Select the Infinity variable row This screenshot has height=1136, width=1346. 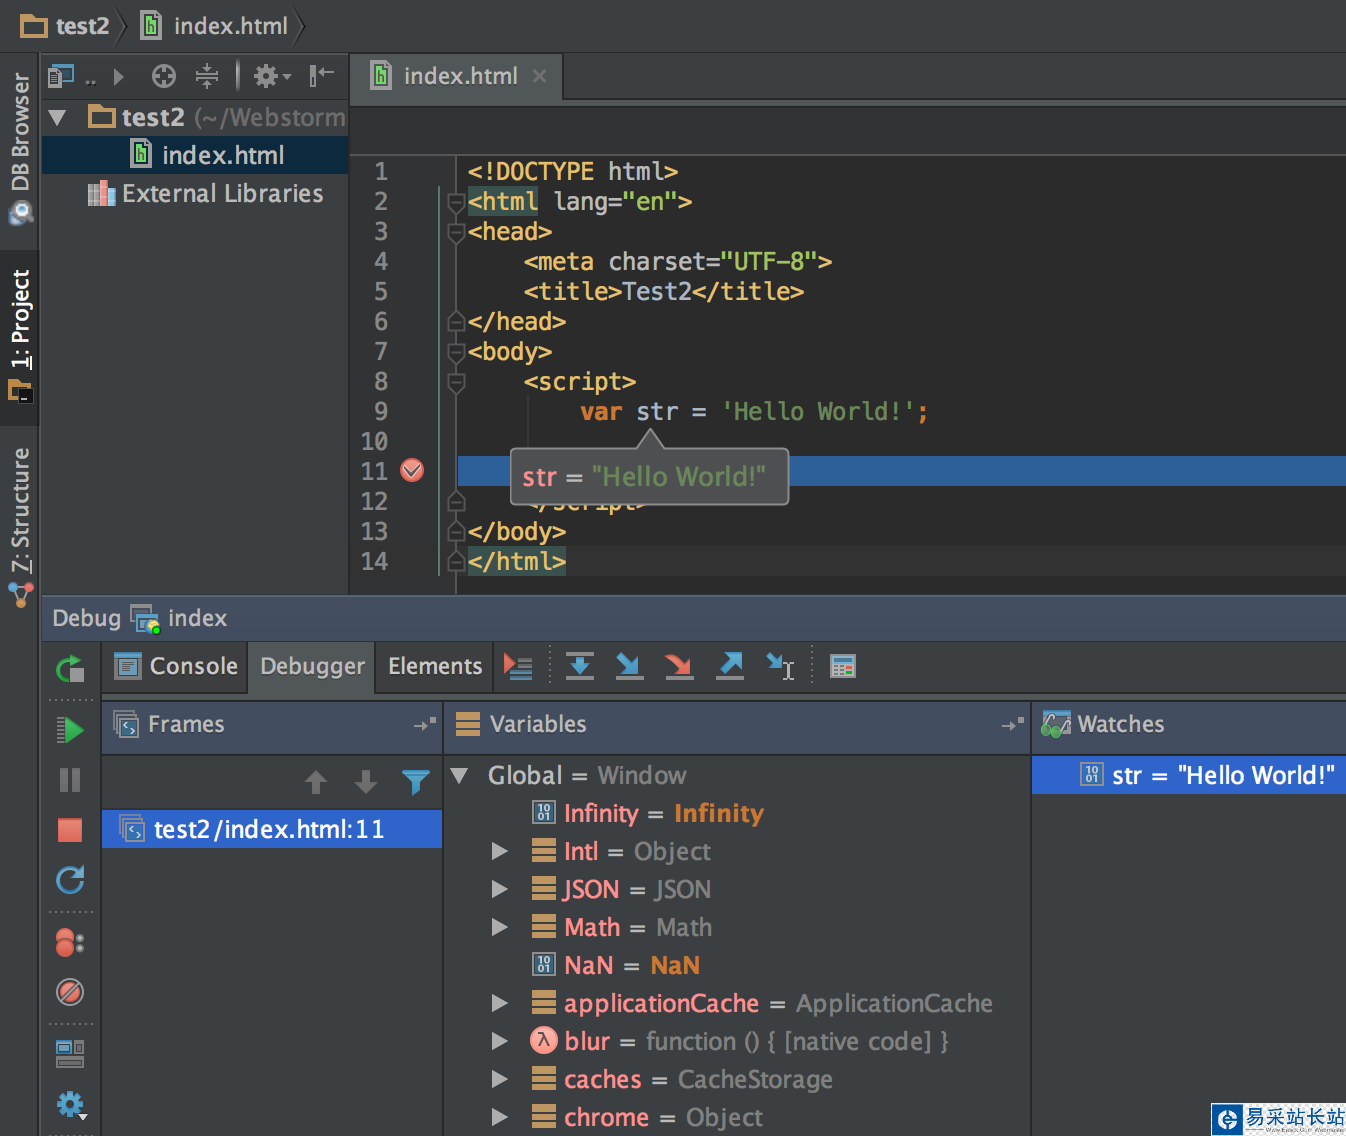pos(737,813)
